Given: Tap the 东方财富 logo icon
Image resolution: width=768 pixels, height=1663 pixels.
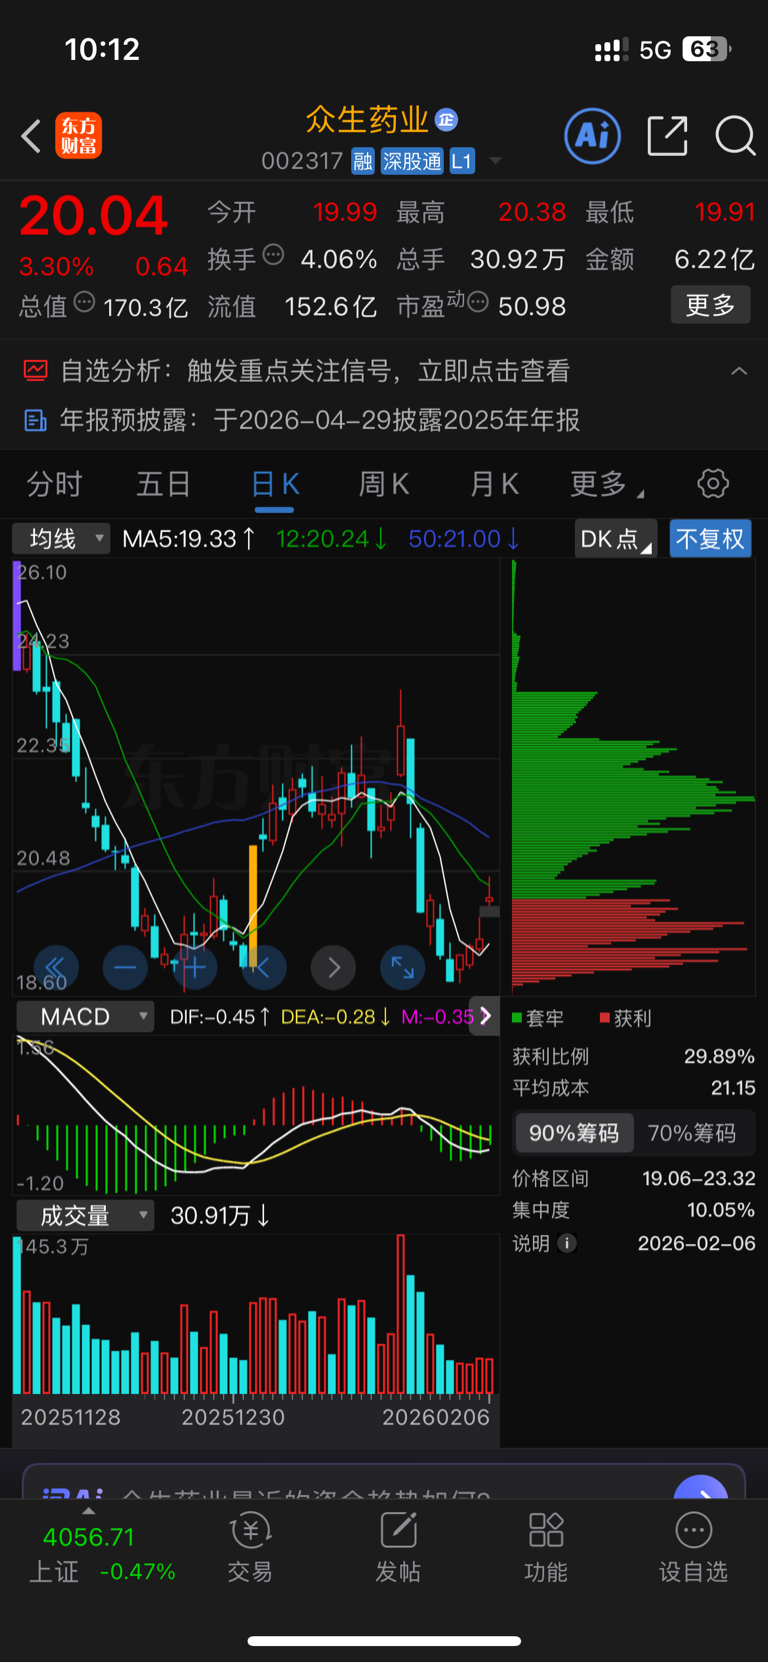Looking at the screenshot, I should tap(78, 136).
